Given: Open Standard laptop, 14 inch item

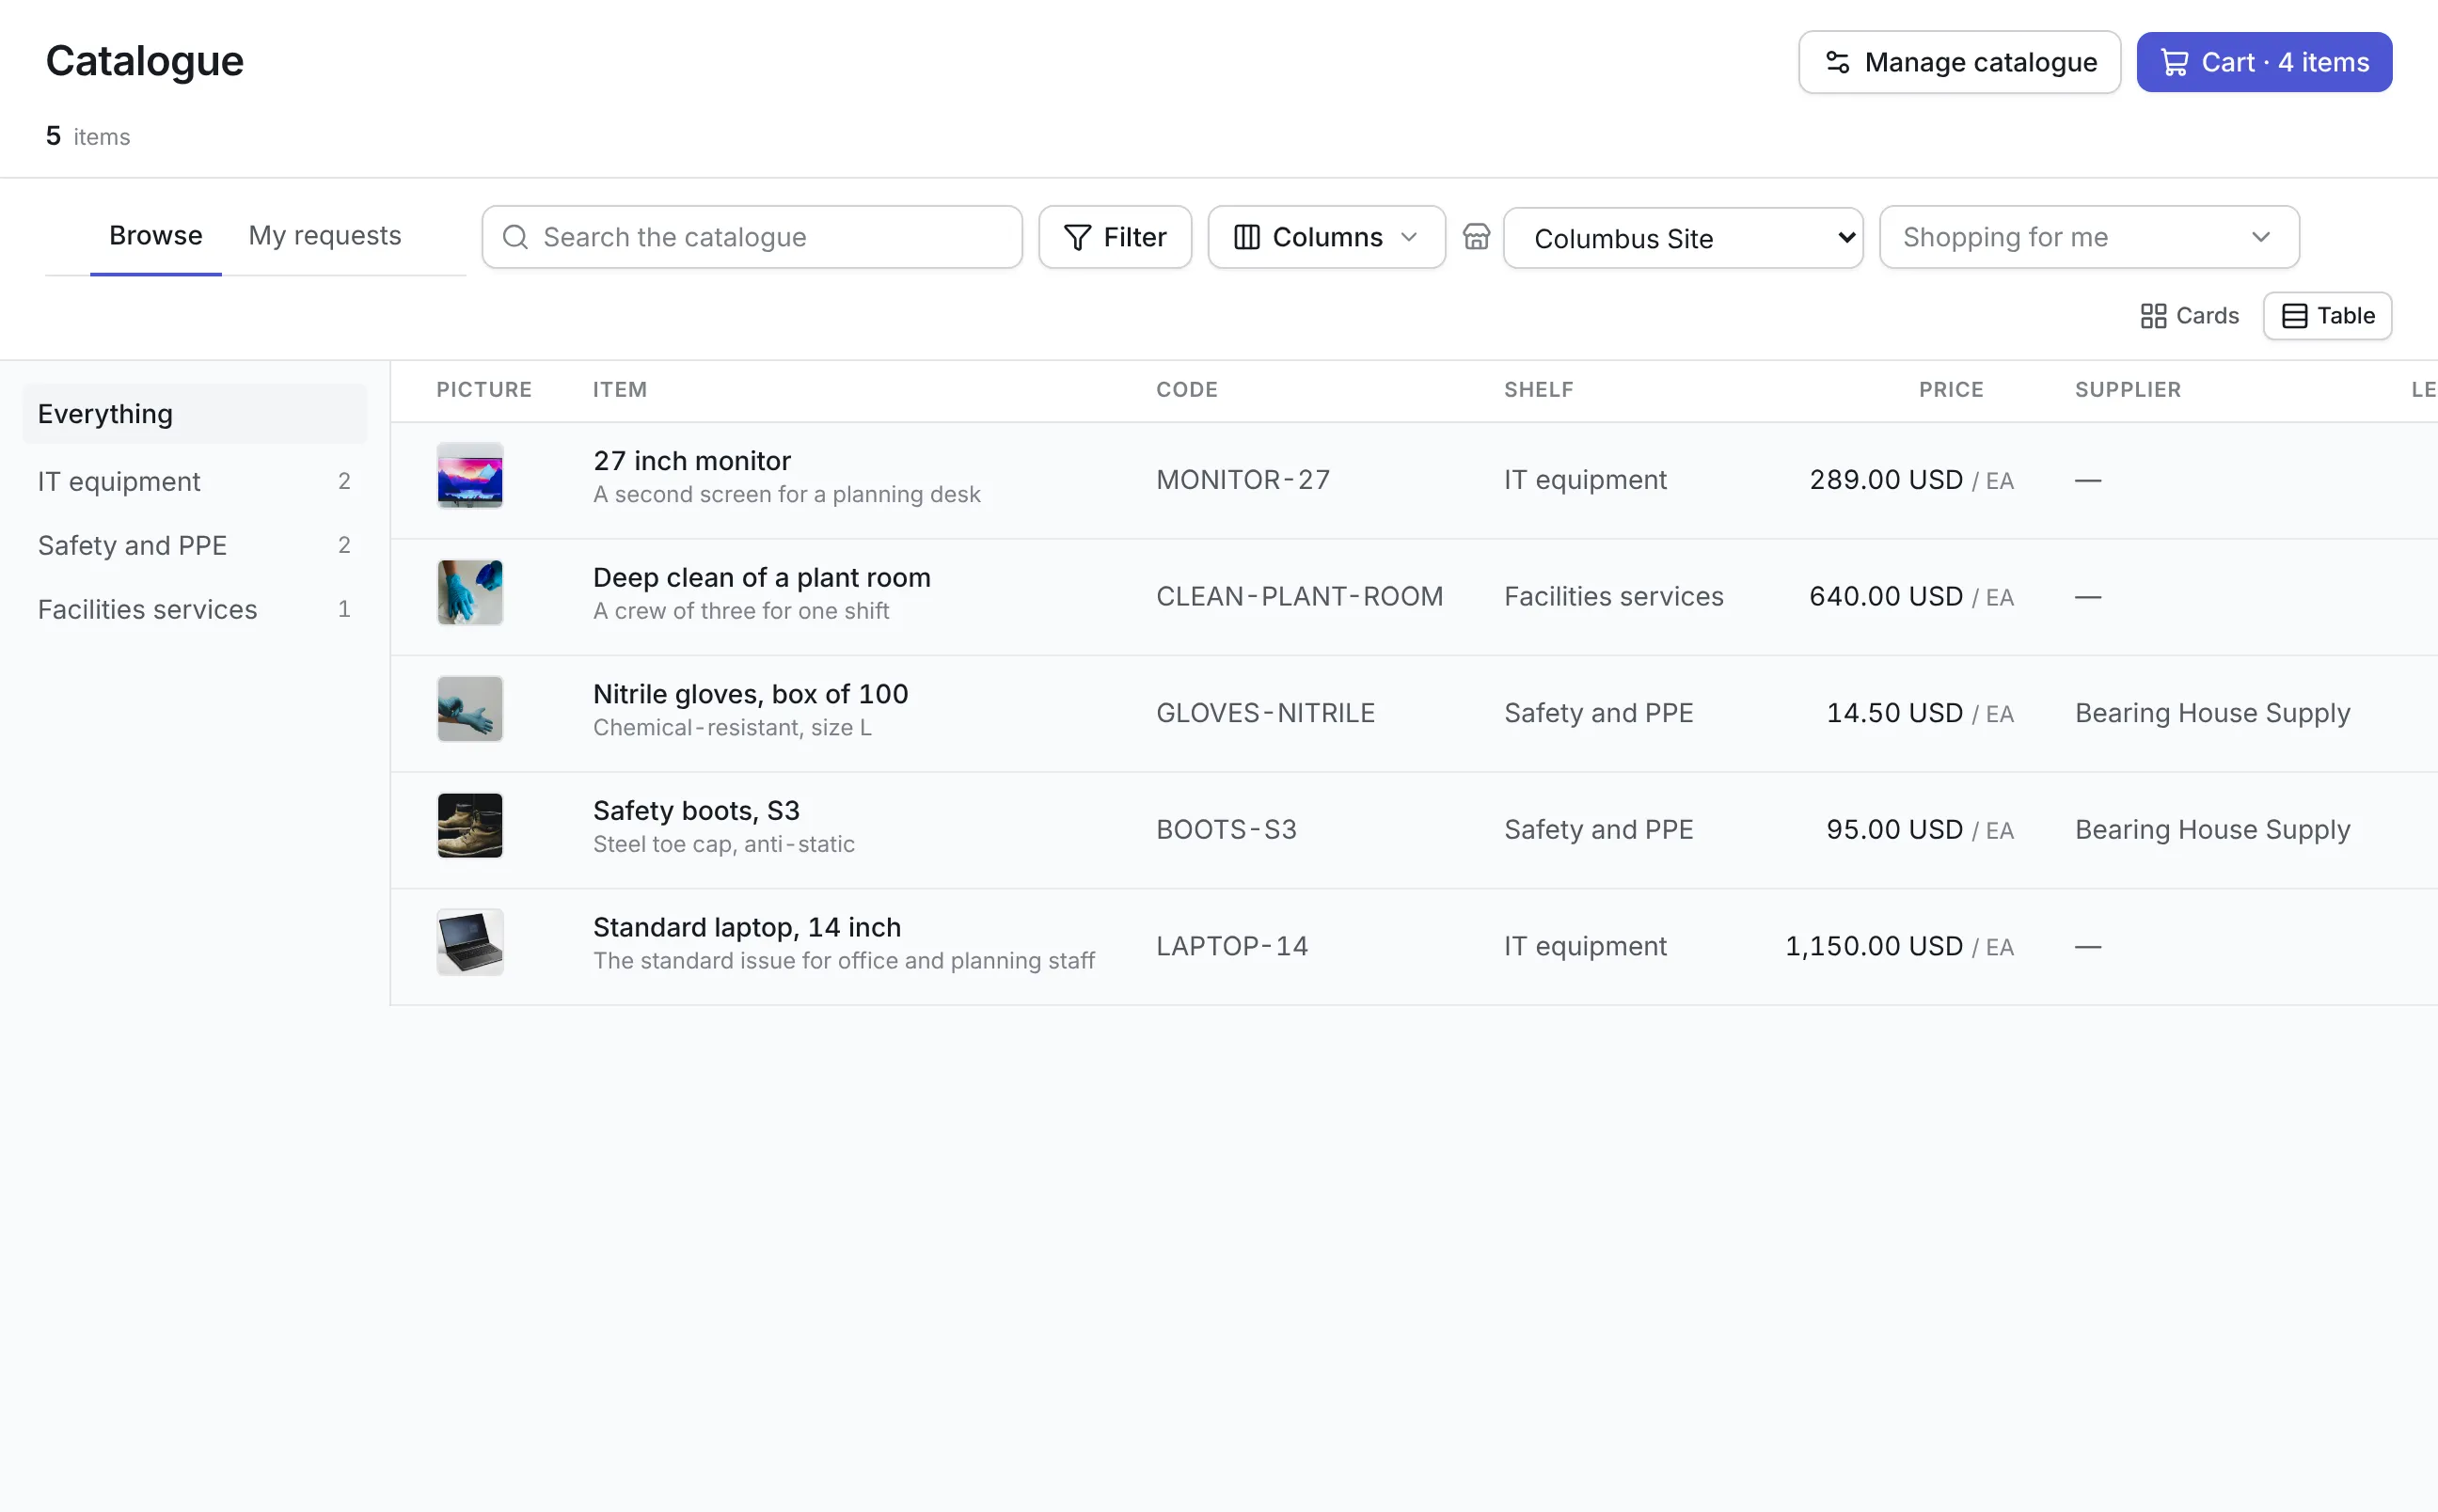Looking at the screenshot, I should (x=747, y=927).
